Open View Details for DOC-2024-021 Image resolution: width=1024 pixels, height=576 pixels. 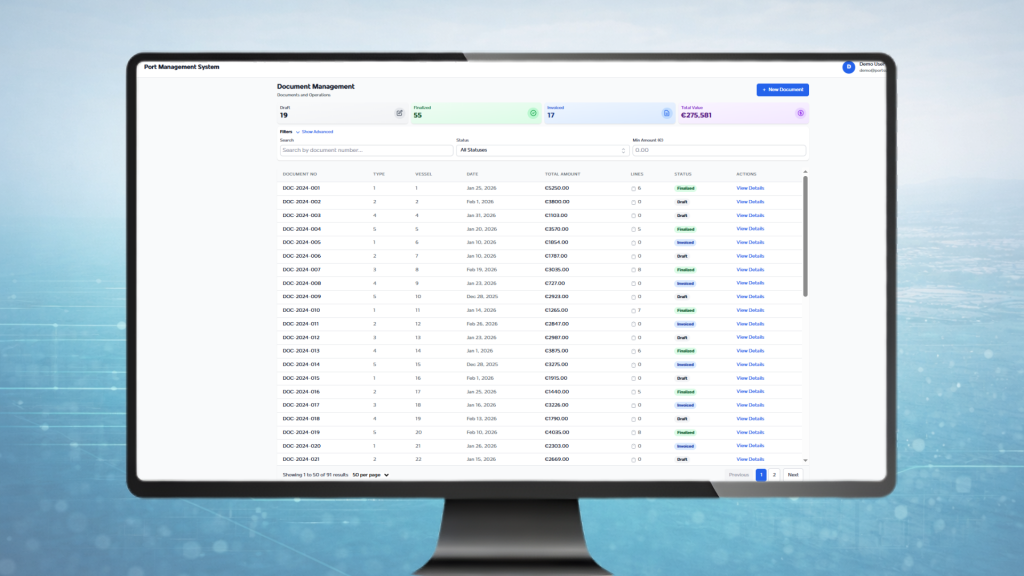tap(750, 459)
